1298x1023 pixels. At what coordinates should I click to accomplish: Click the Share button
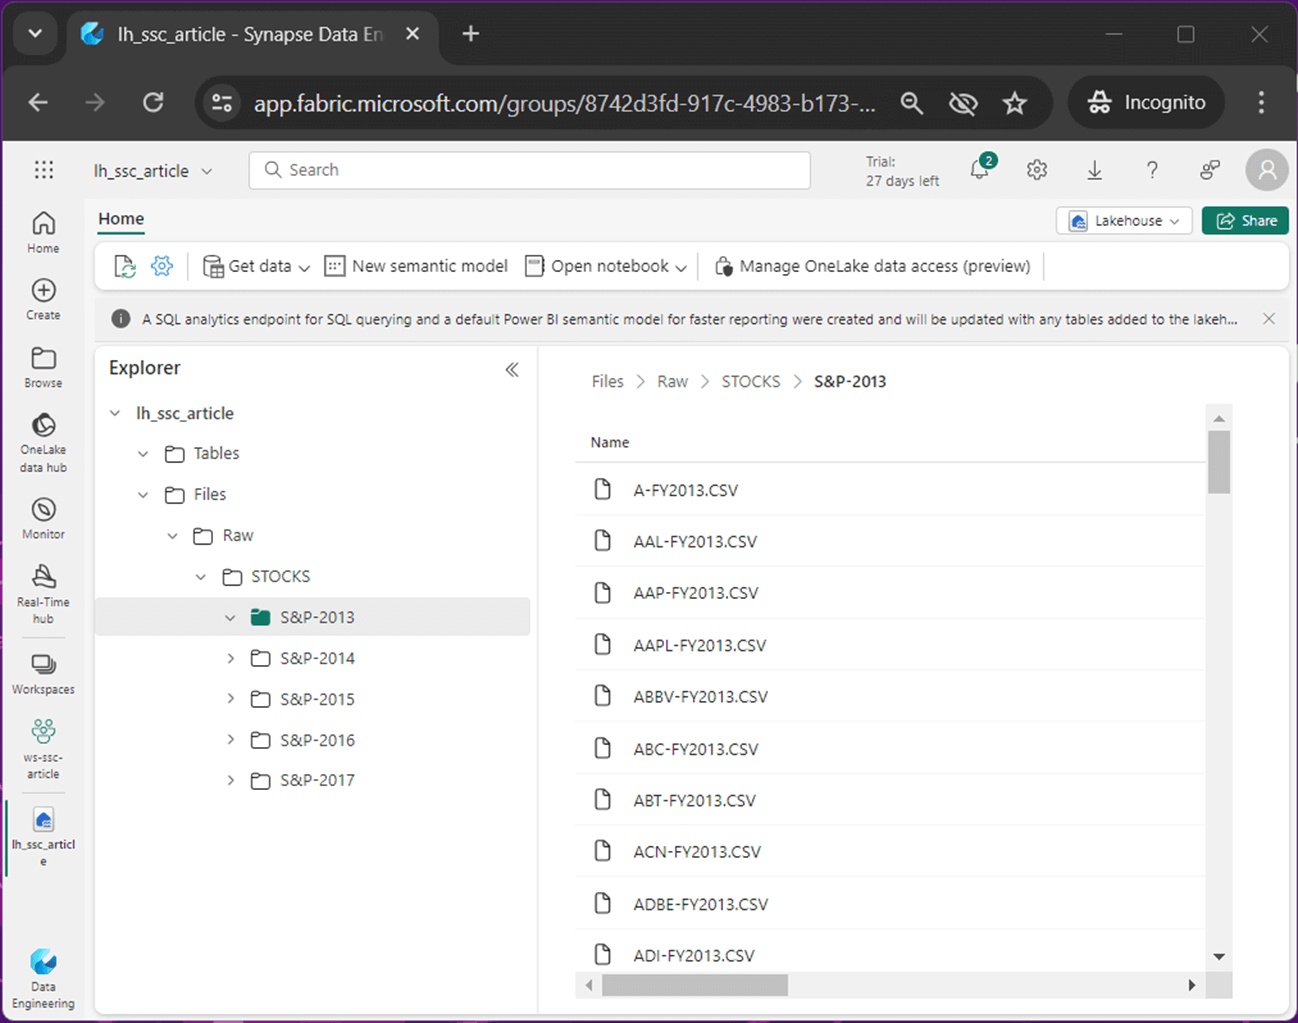1246,221
